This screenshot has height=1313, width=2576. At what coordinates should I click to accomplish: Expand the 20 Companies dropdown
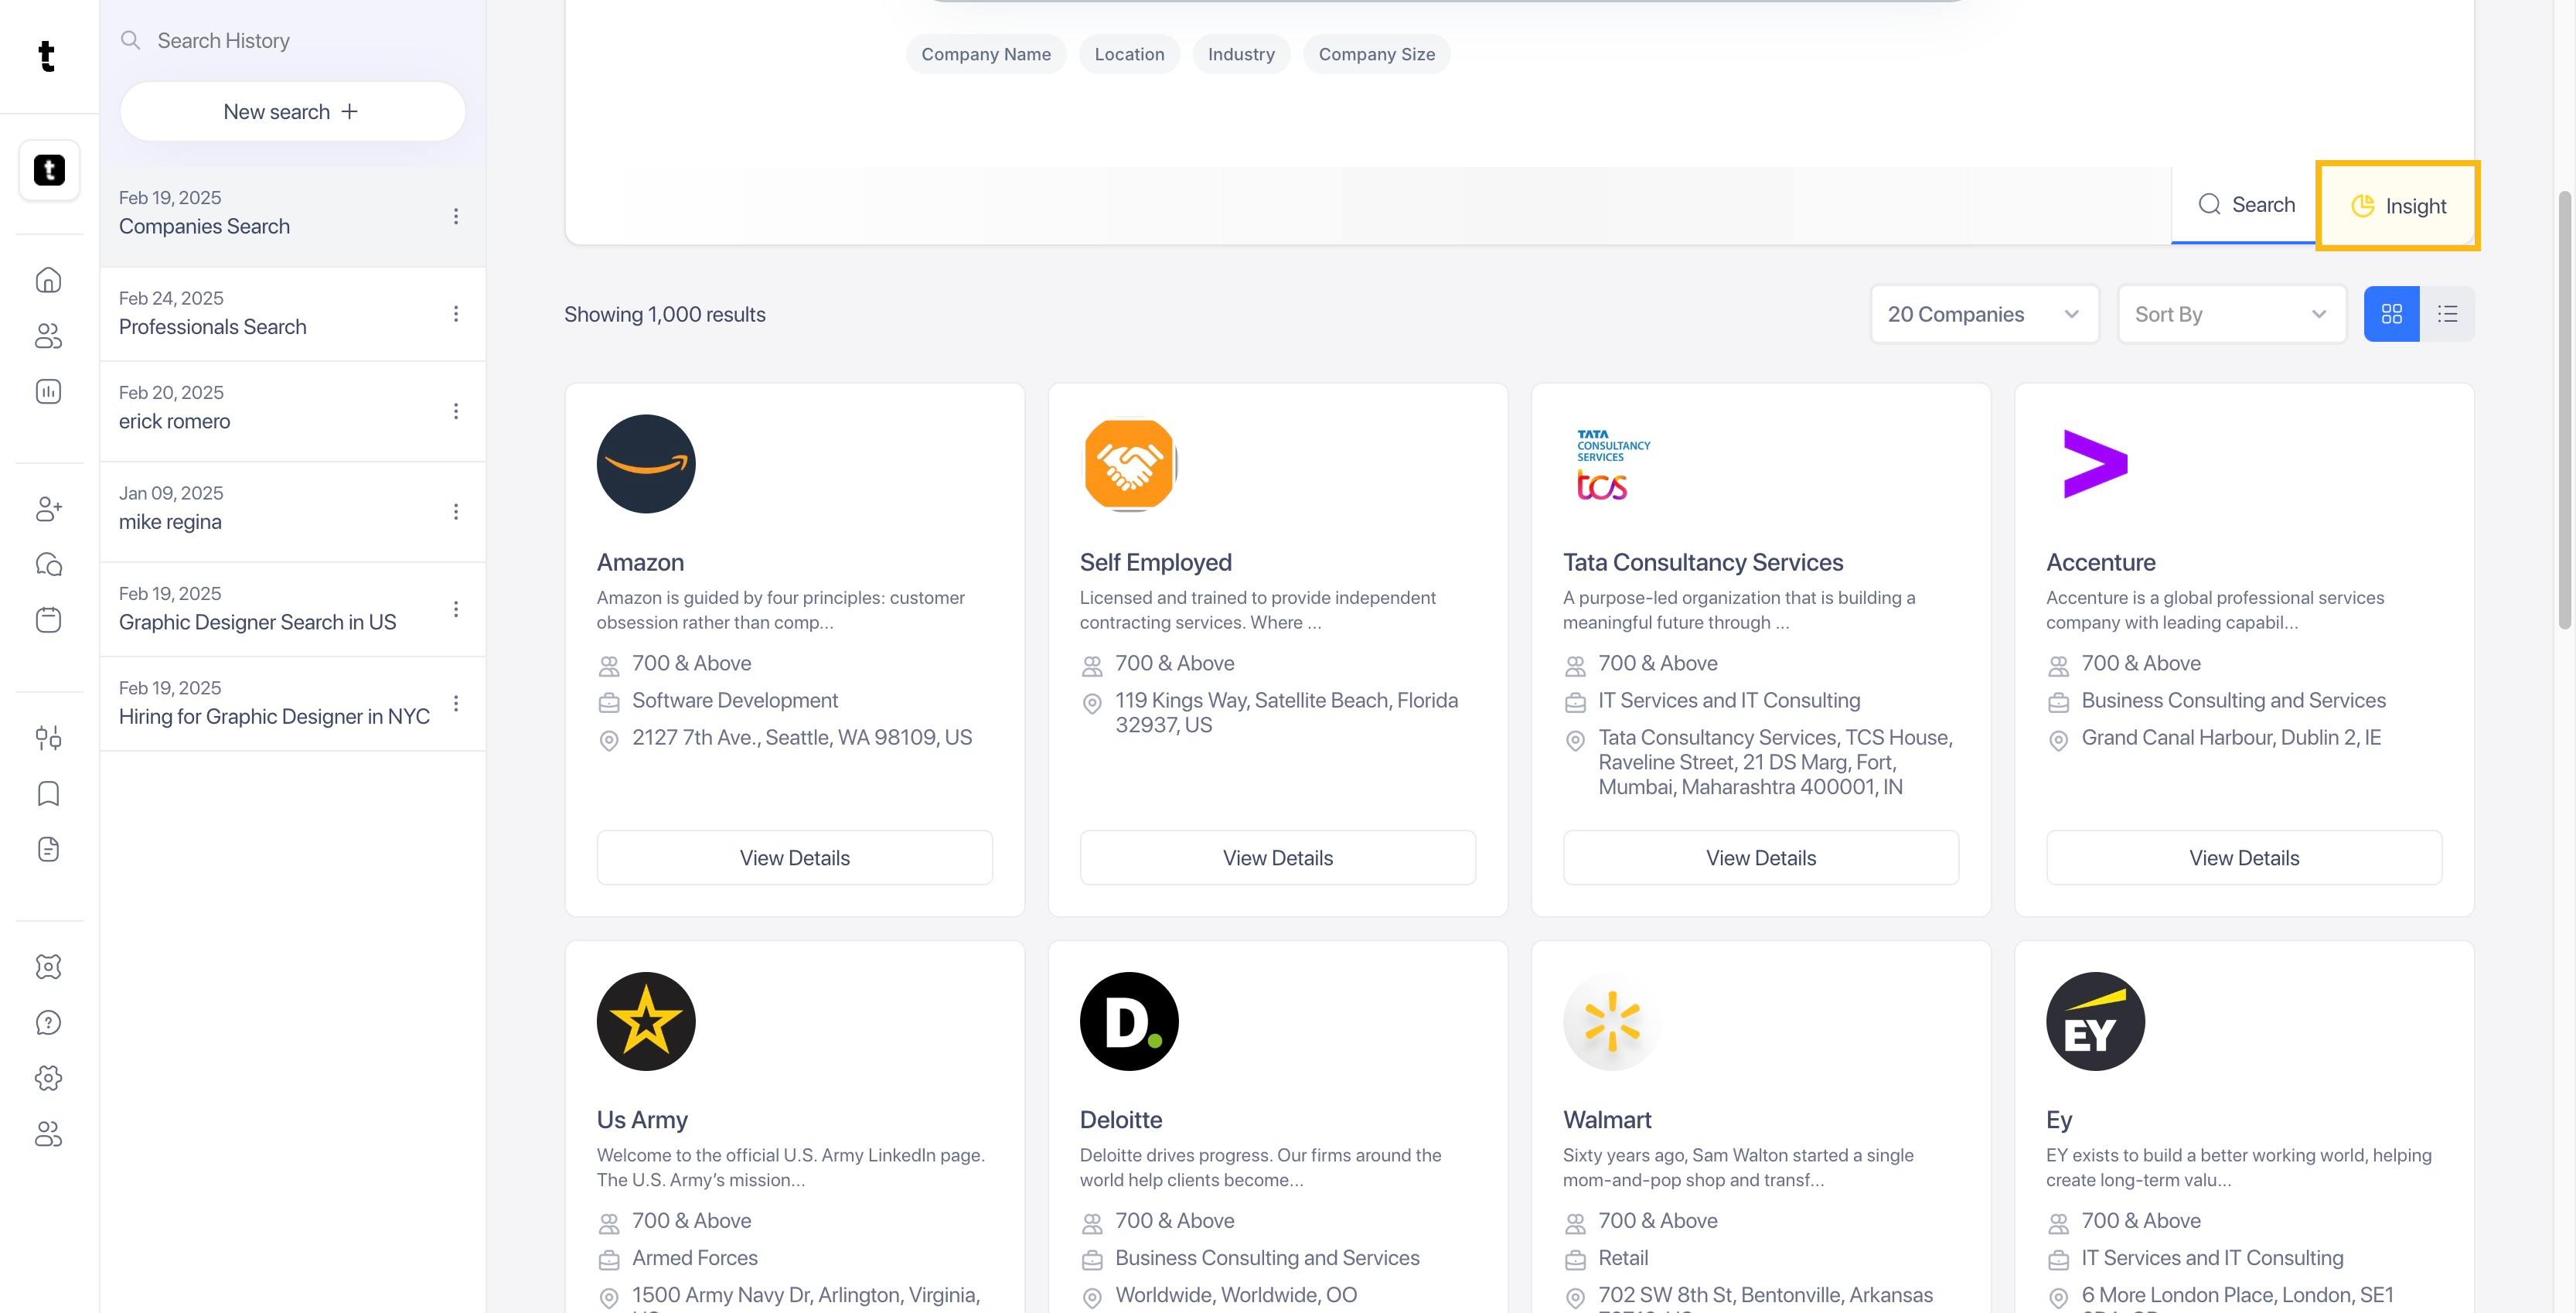1984,314
